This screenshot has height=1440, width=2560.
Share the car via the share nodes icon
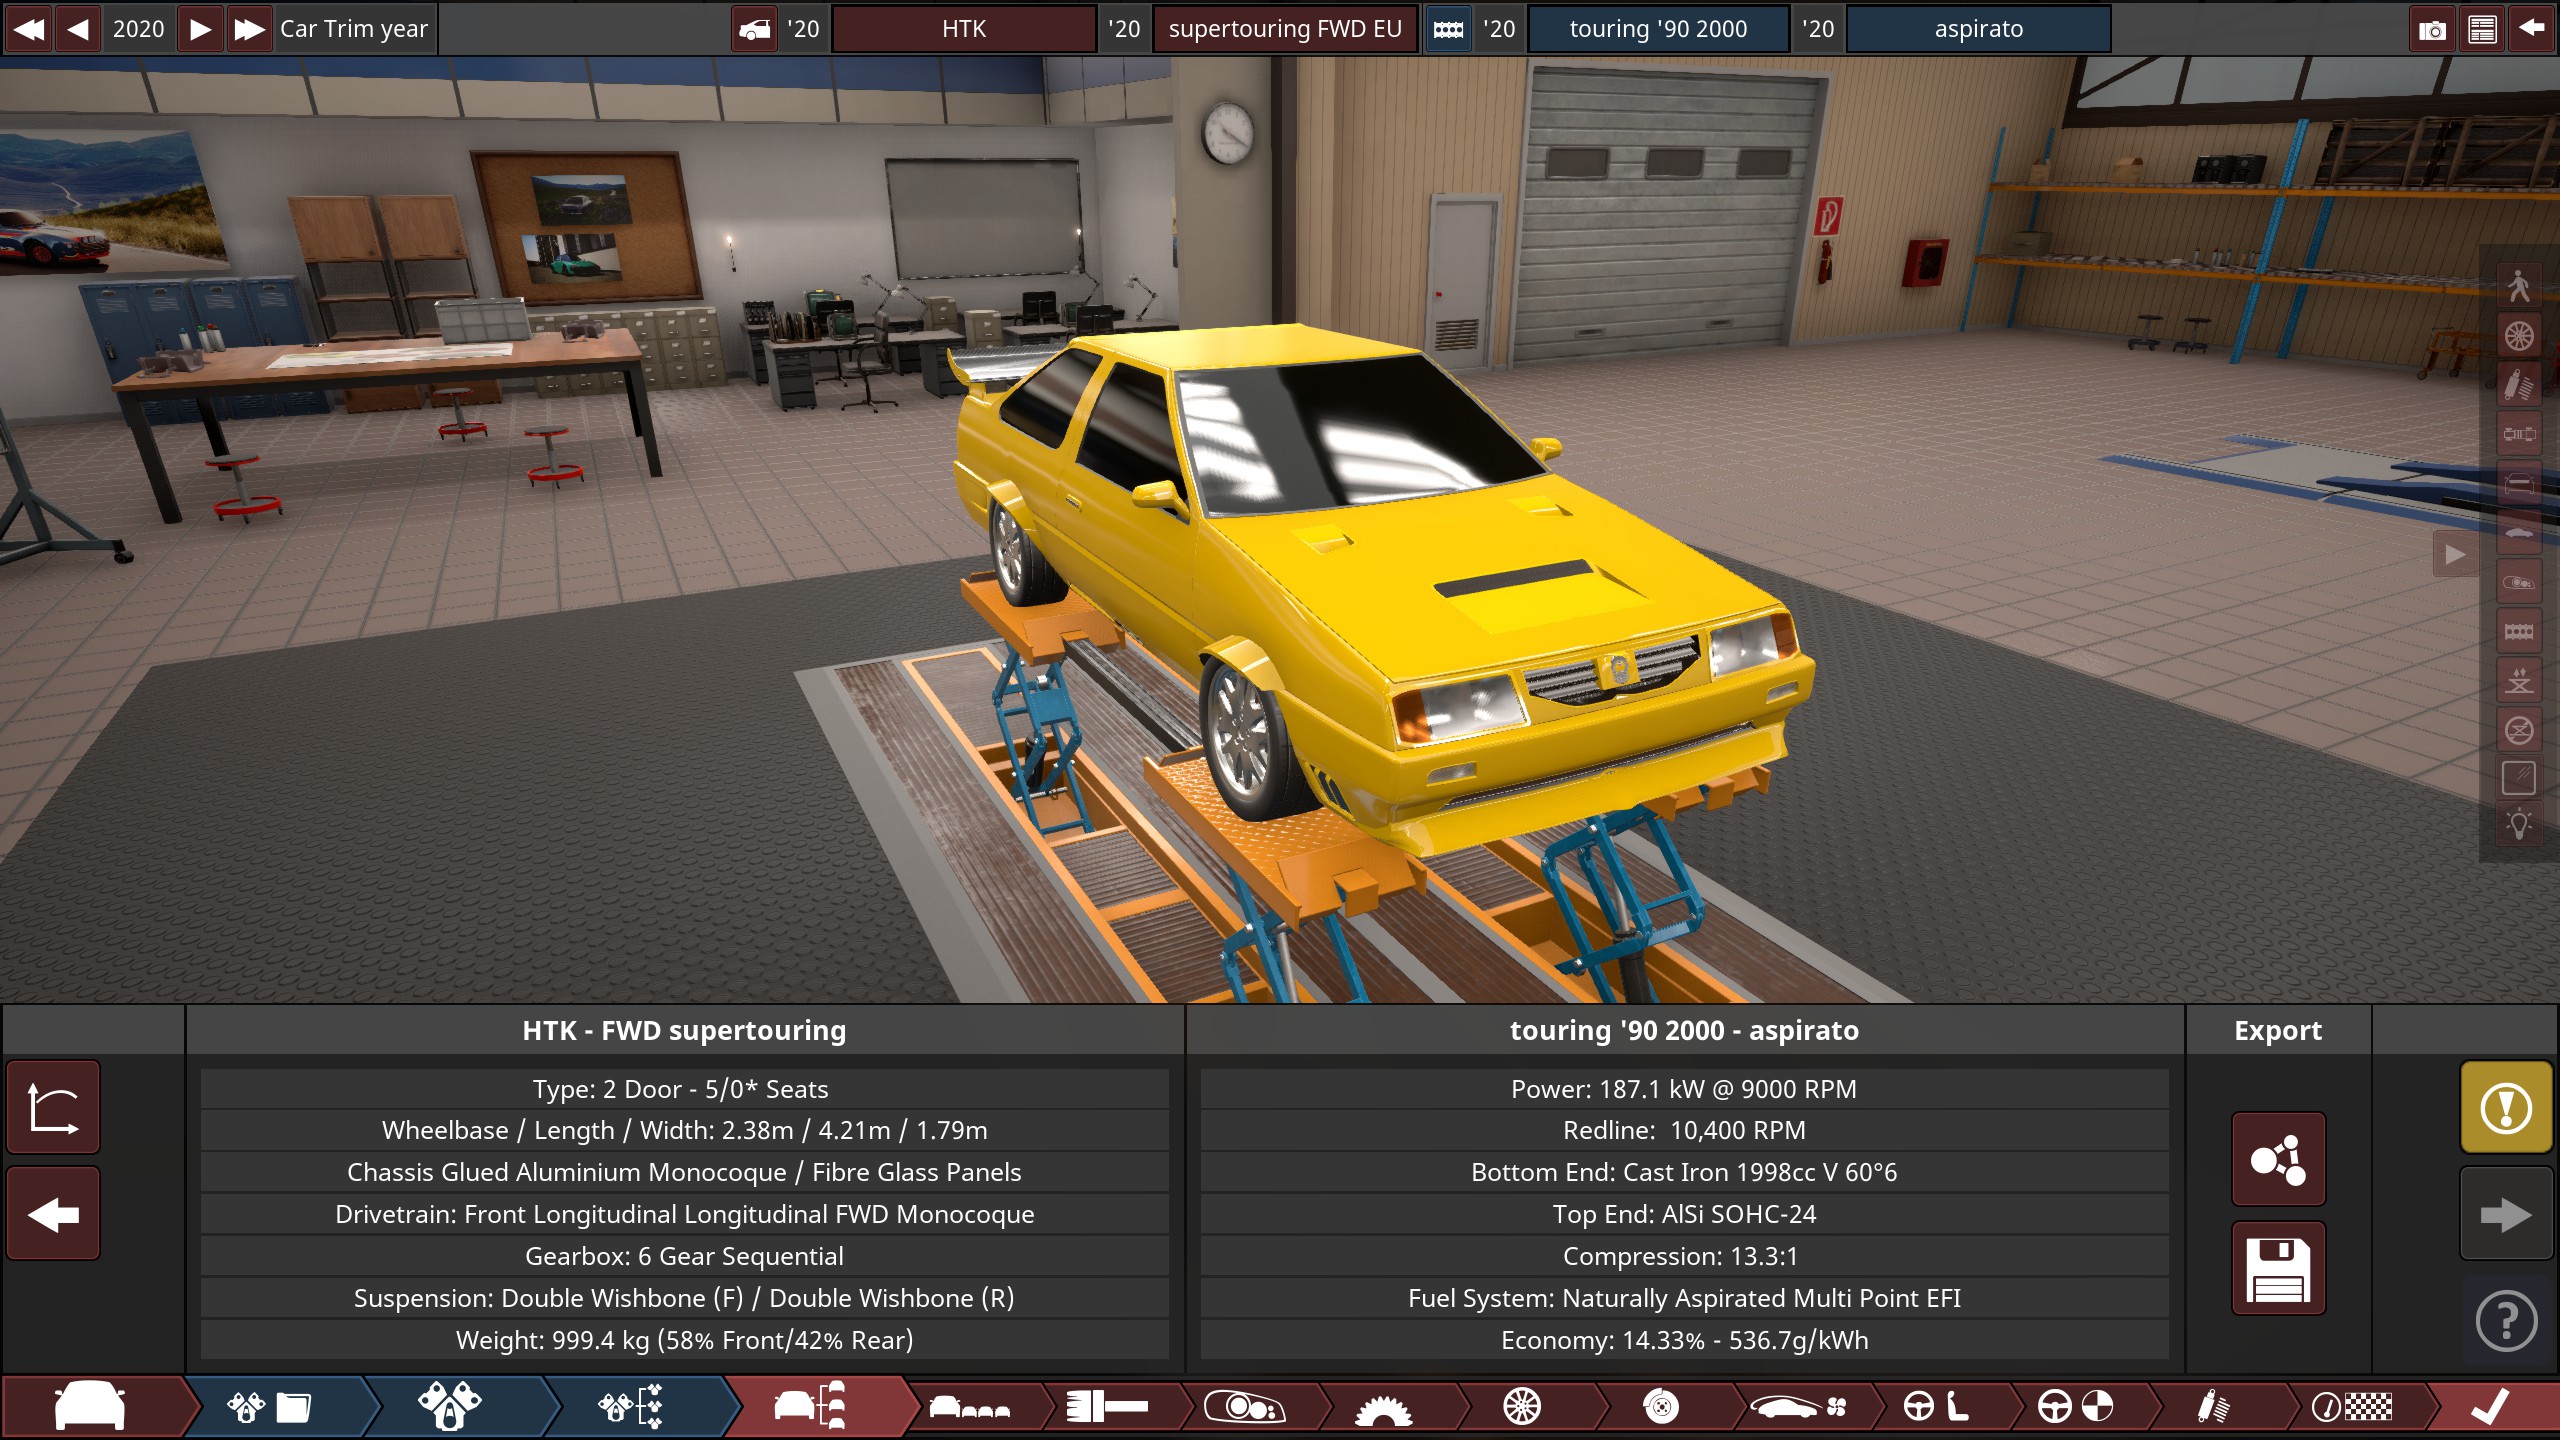tap(2278, 1159)
